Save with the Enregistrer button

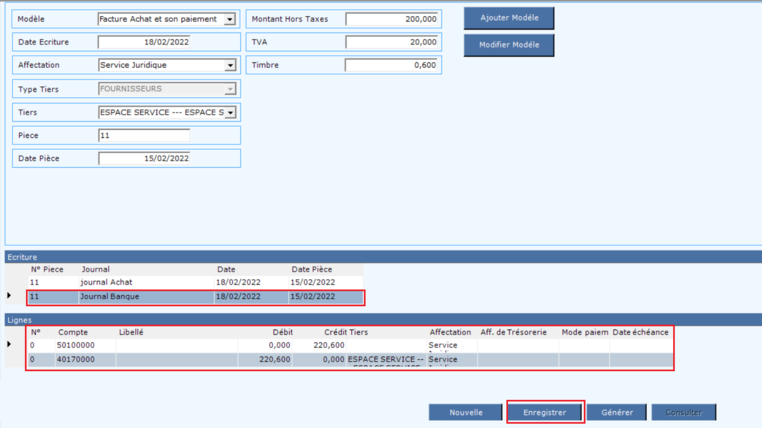(x=544, y=412)
